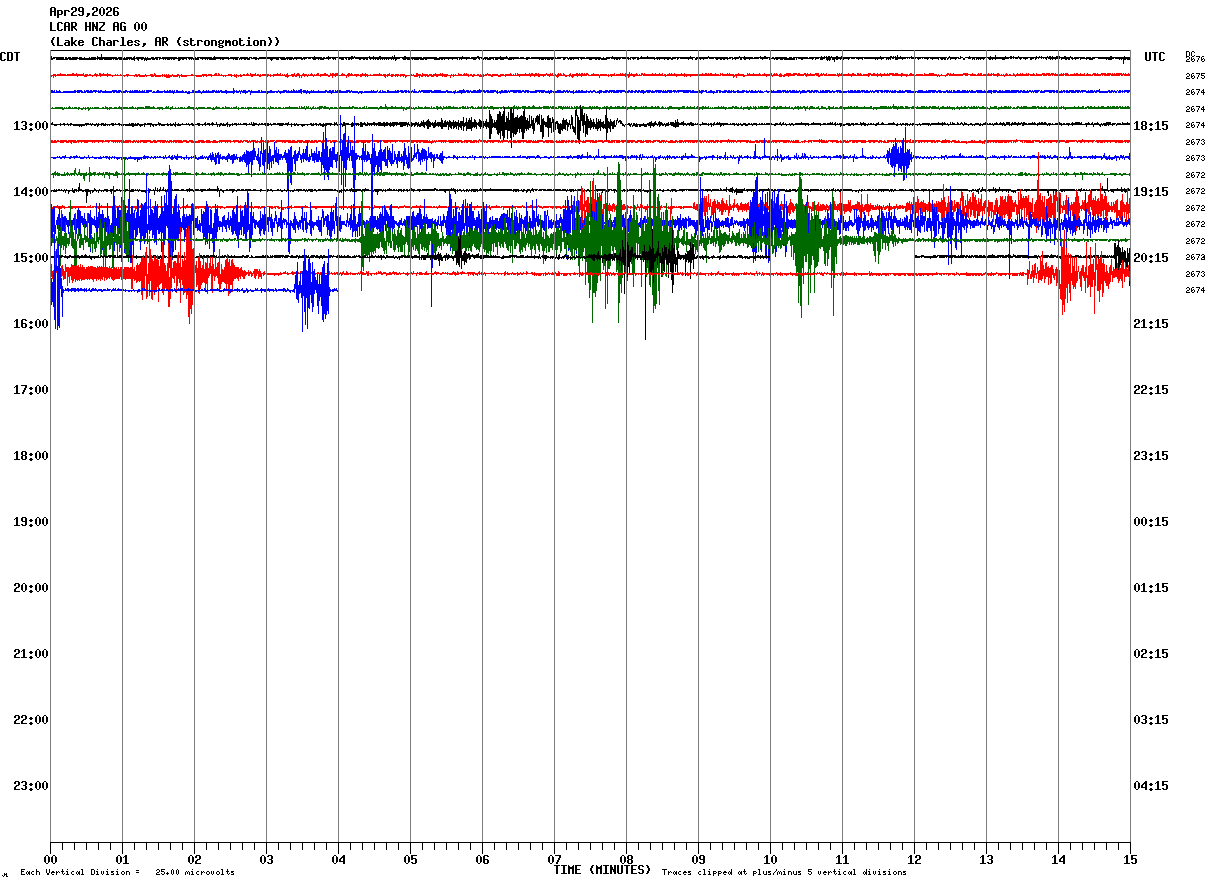1210x886 pixels.
Task: Click the DC column header at top right
Action: coord(1190,54)
